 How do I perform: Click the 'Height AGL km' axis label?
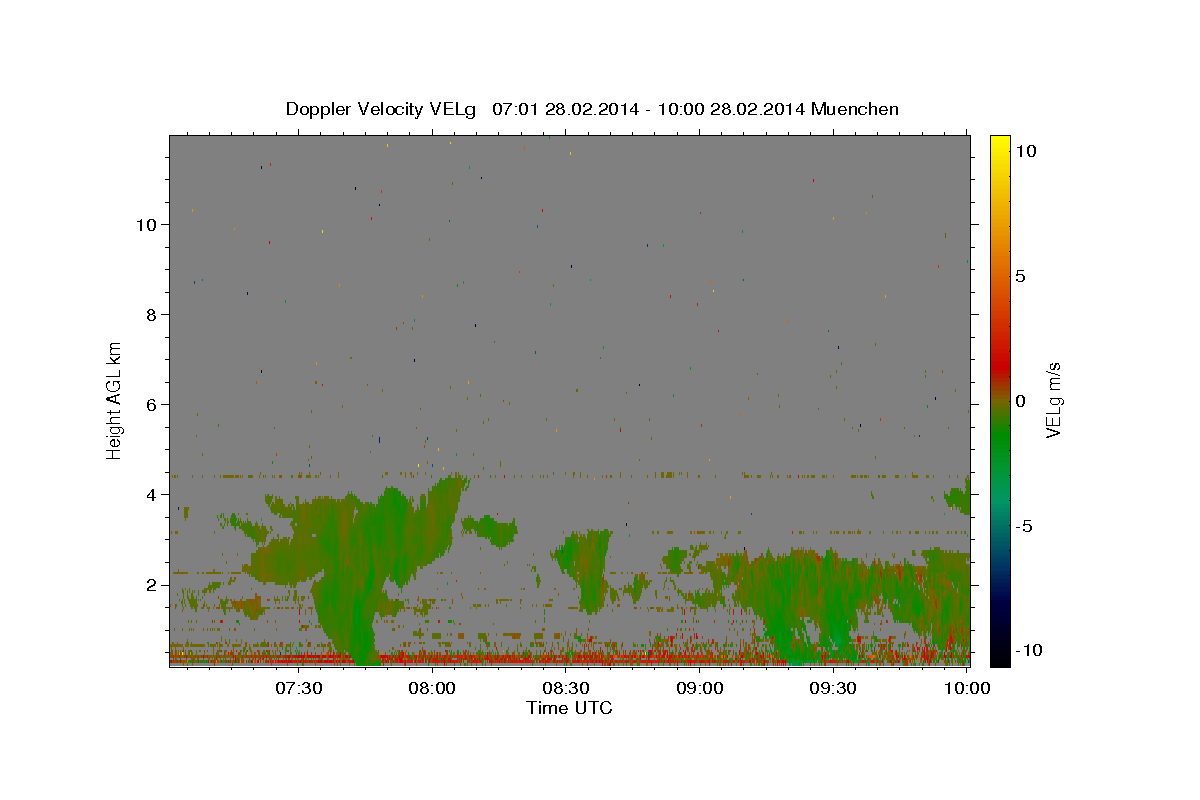click(115, 399)
